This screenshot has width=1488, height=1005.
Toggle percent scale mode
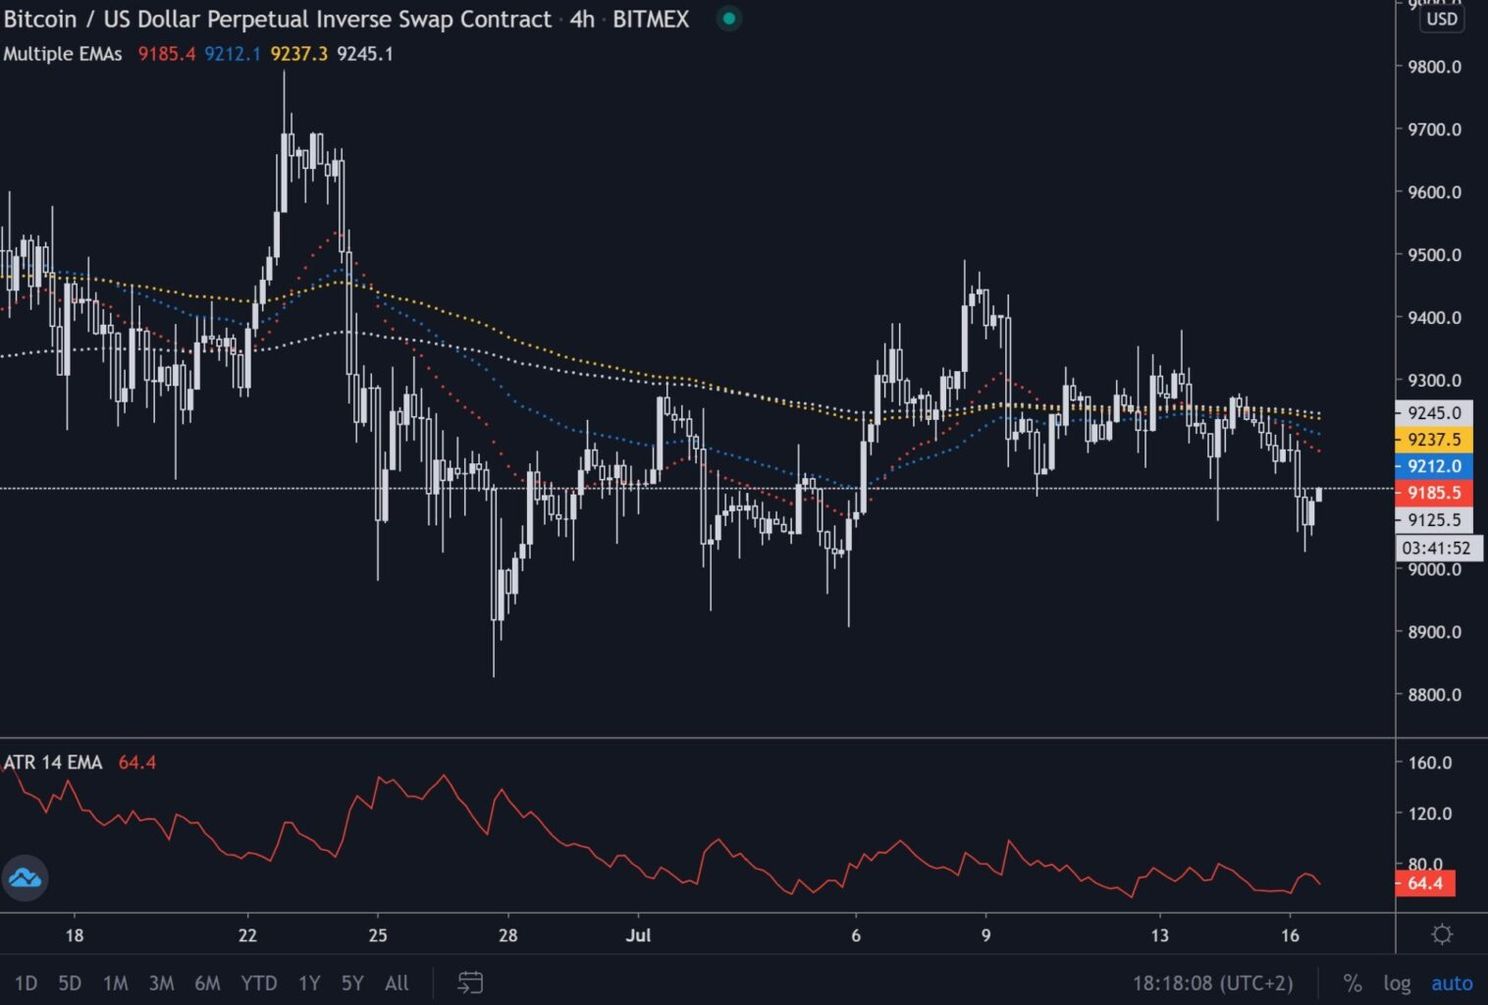(1352, 983)
